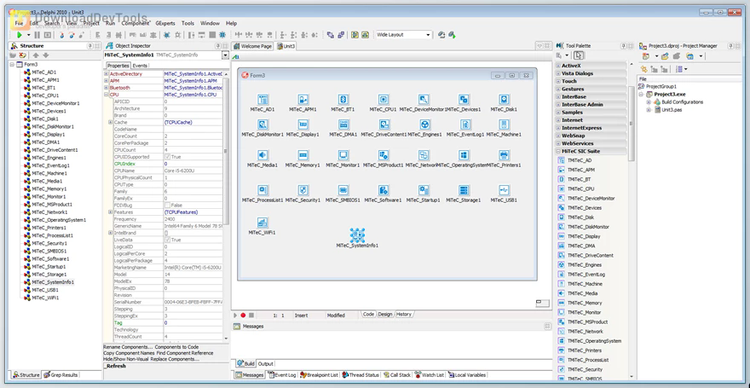Click the selection arrow tool in Tool Palette
The height and width of the screenshot is (388, 750).
click(578, 55)
